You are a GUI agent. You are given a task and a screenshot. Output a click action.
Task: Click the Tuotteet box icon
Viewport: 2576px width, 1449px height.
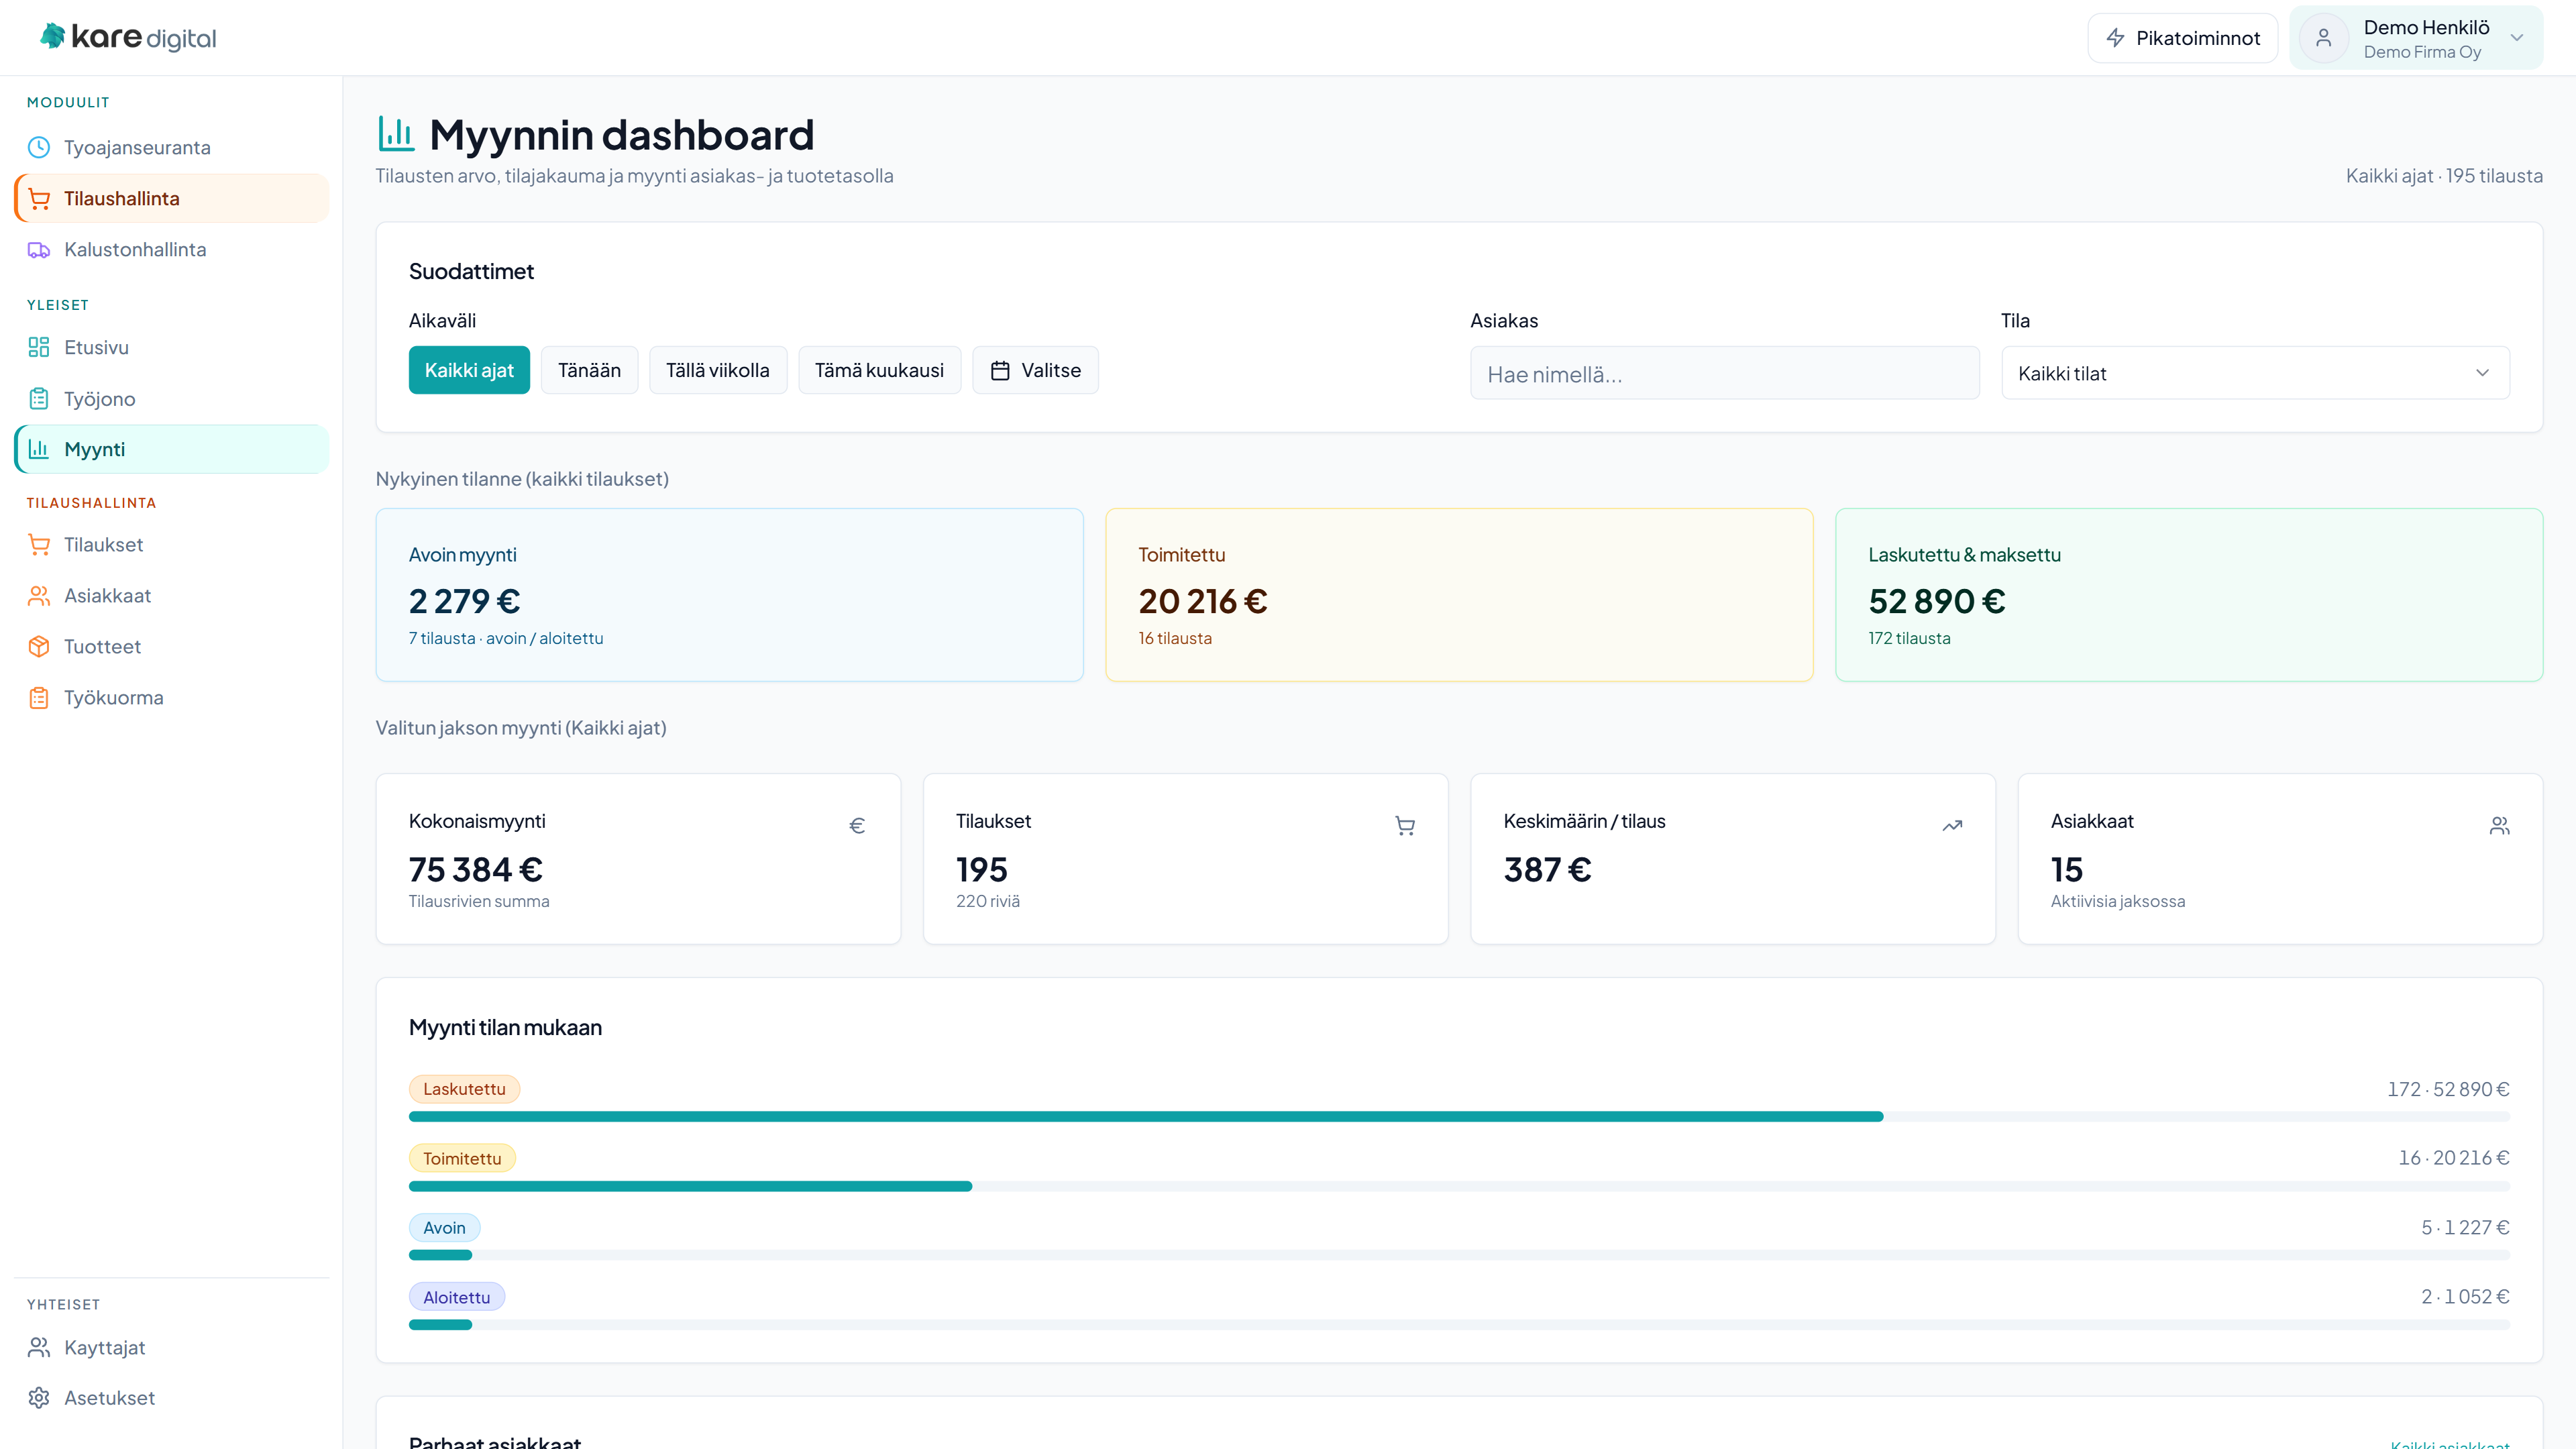39,647
